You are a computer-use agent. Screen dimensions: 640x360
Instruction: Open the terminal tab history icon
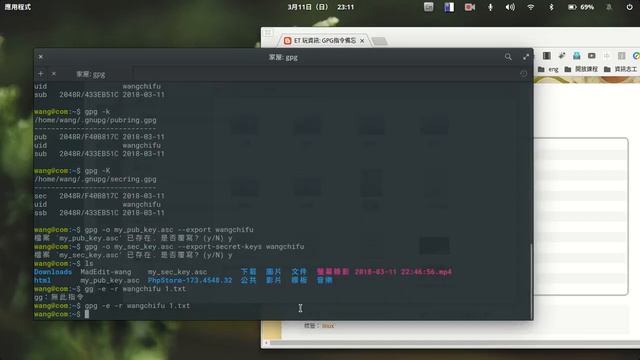click(x=524, y=74)
